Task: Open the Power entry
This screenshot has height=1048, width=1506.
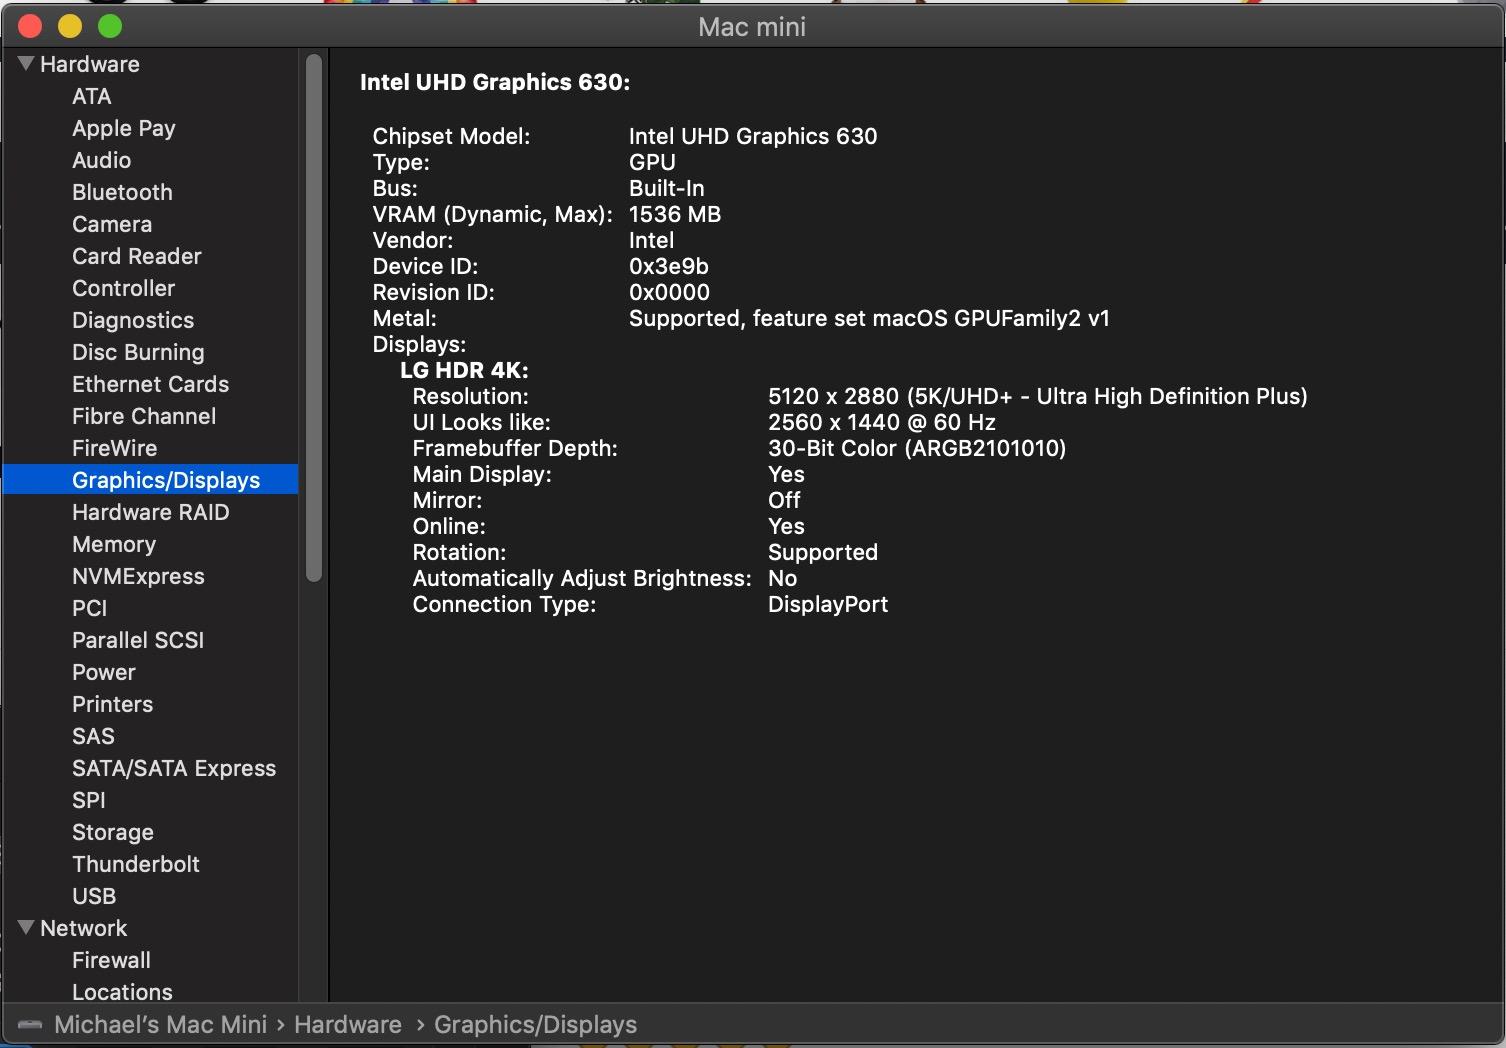Action: tap(103, 672)
